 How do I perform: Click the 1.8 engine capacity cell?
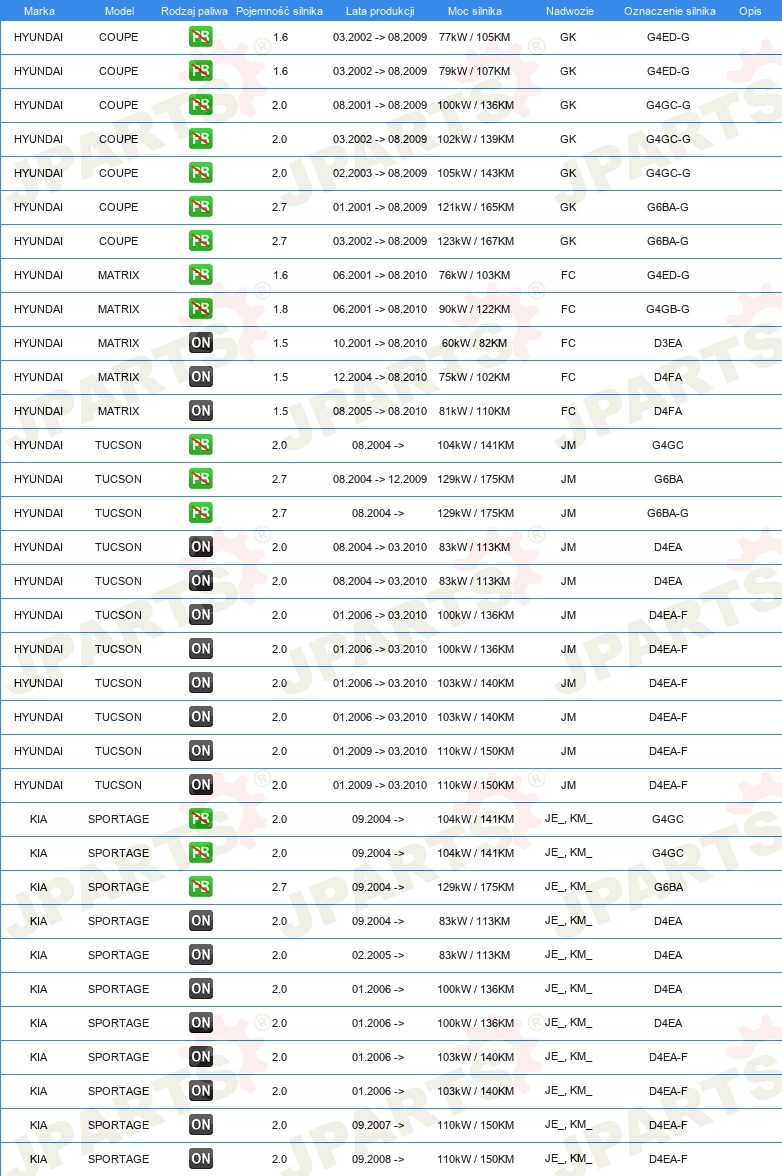pos(280,308)
